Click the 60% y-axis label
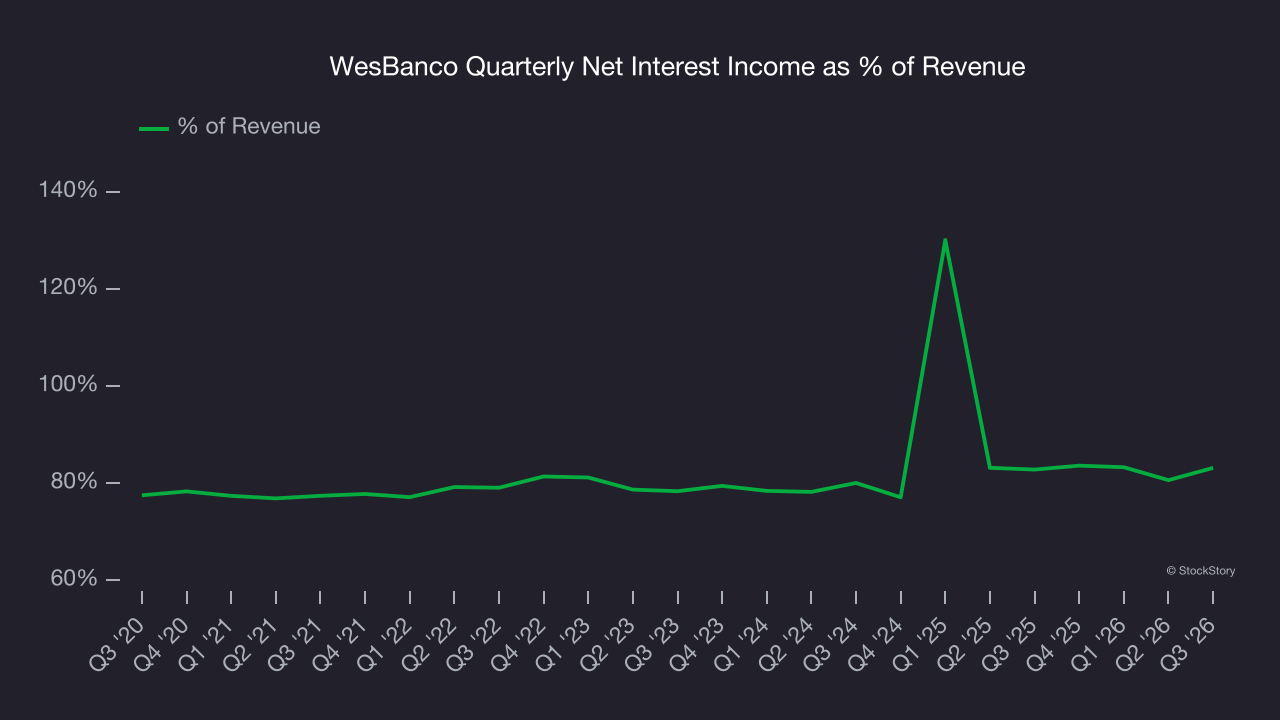1280x720 pixels. 74,579
